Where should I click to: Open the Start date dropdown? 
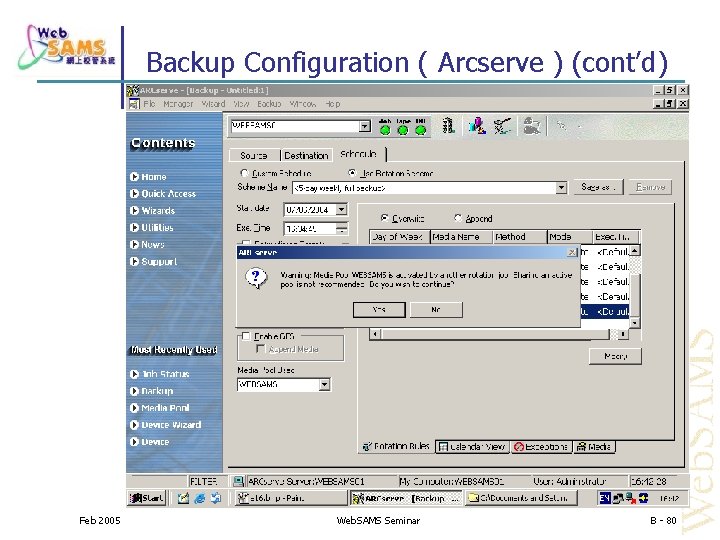click(341, 210)
